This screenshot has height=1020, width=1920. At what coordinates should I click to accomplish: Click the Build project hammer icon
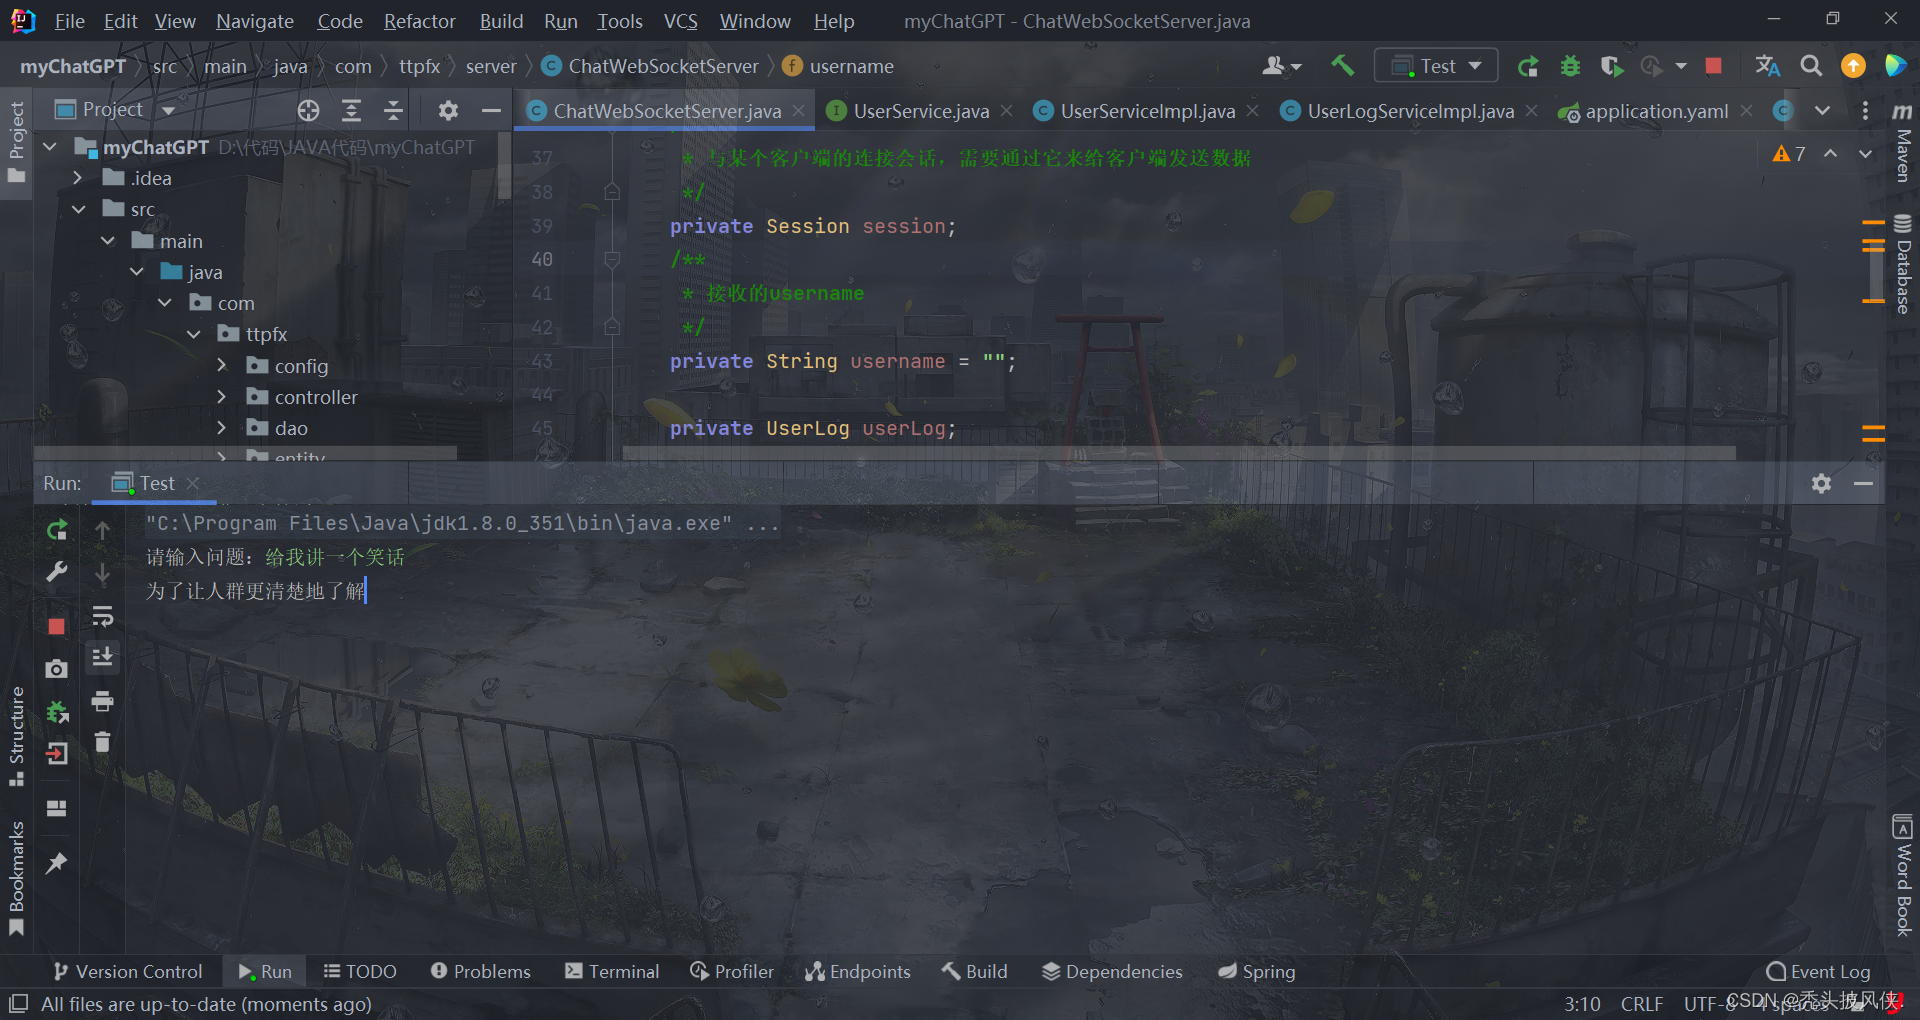[x=1342, y=66]
